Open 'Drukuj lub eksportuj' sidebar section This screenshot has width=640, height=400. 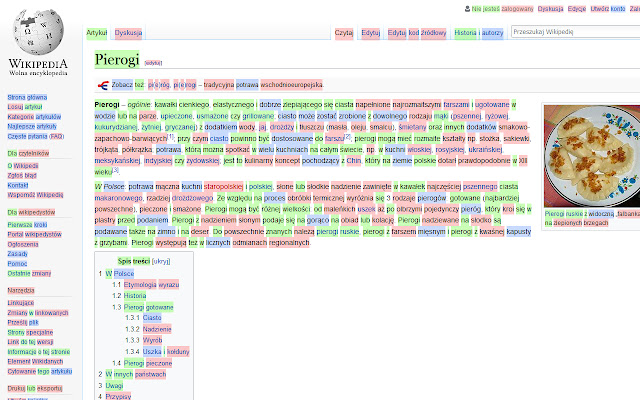(35, 389)
